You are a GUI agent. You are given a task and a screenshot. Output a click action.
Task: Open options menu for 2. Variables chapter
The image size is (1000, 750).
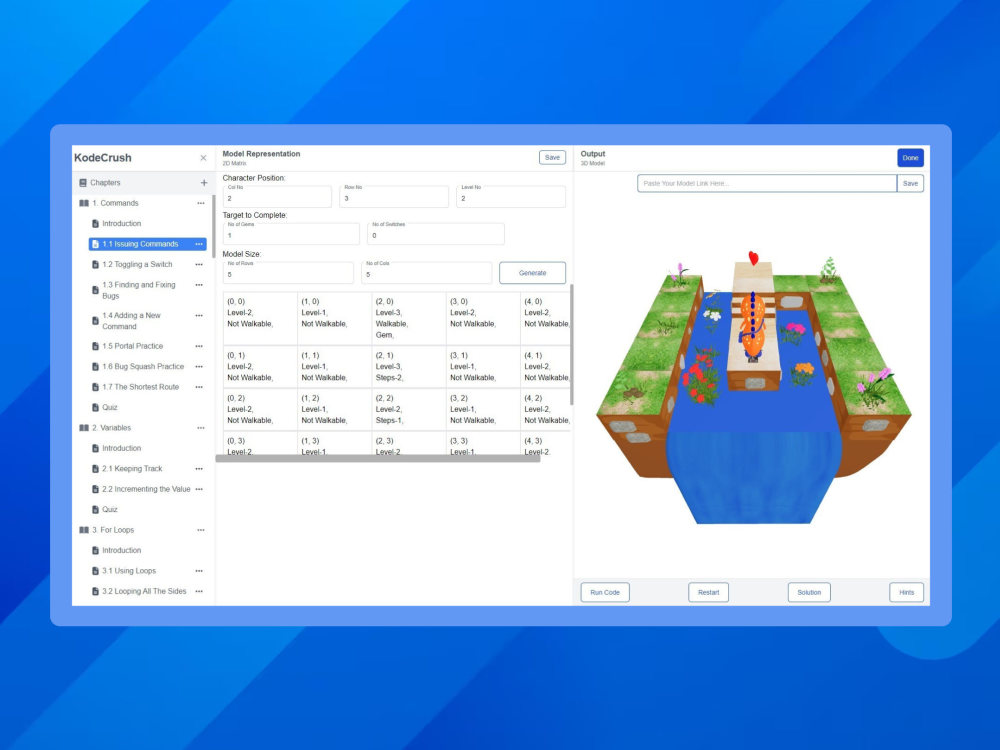[x=201, y=428]
